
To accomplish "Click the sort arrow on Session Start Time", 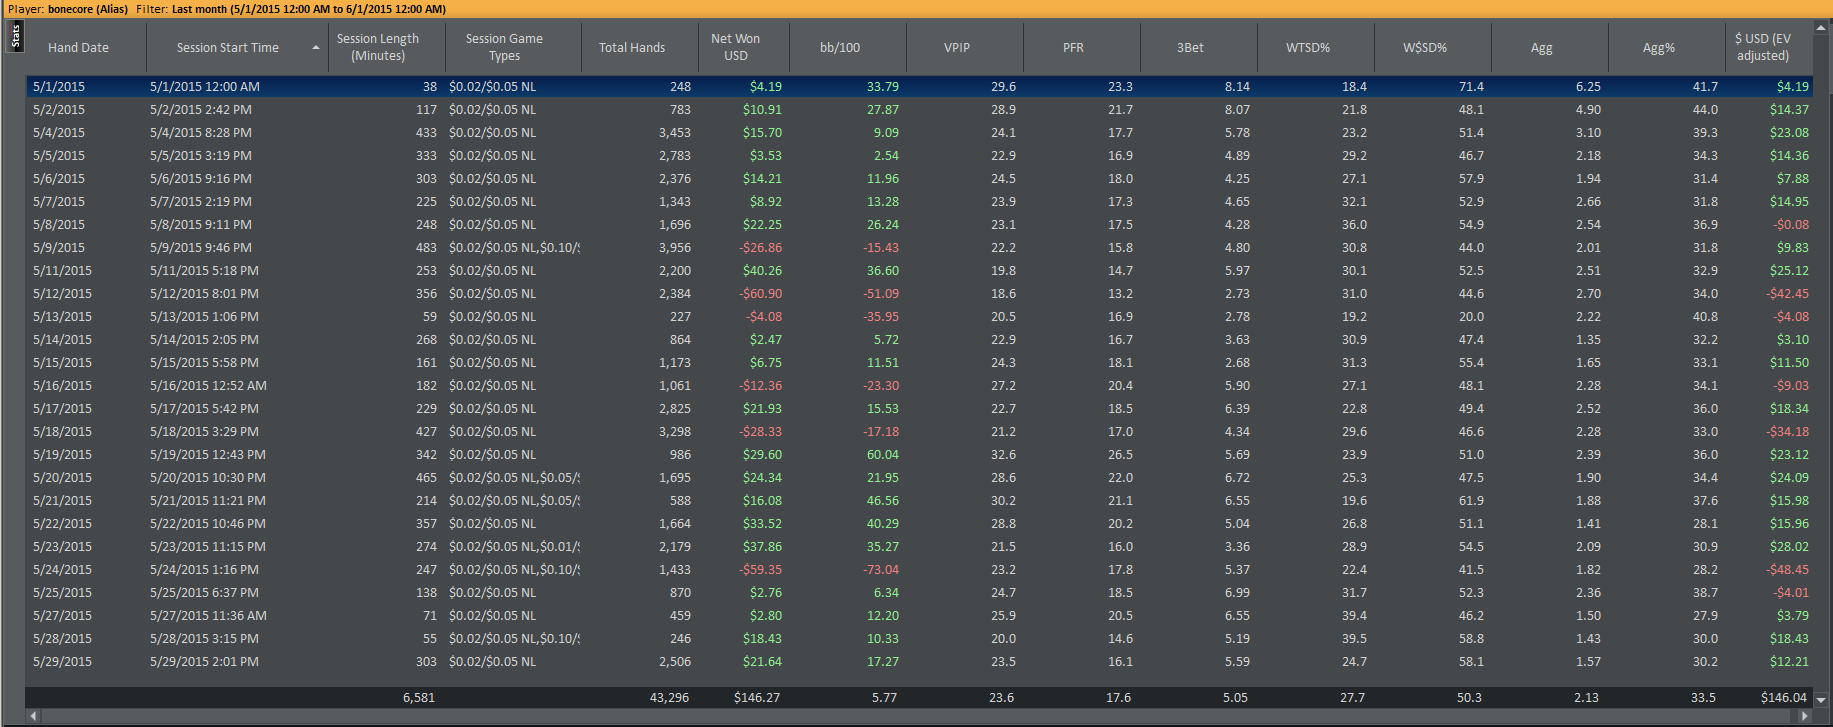I will 316,48.
